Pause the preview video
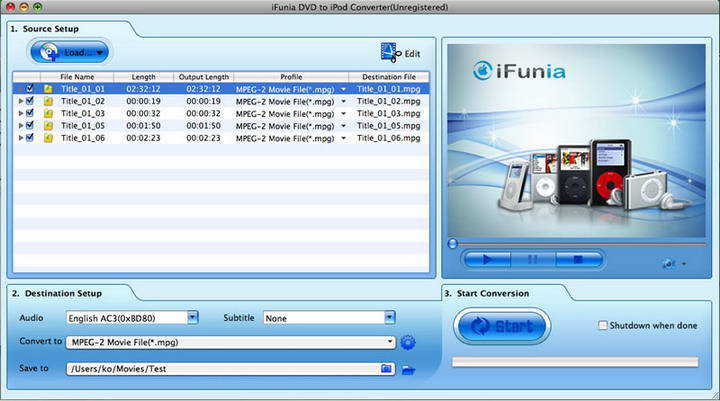The image size is (720, 401). point(533,260)
